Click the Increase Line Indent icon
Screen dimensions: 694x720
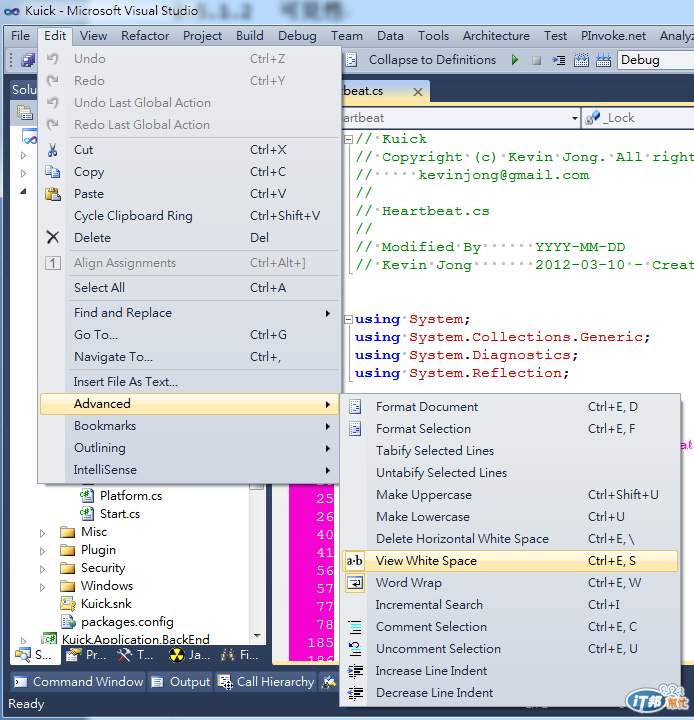coord(355,671)
